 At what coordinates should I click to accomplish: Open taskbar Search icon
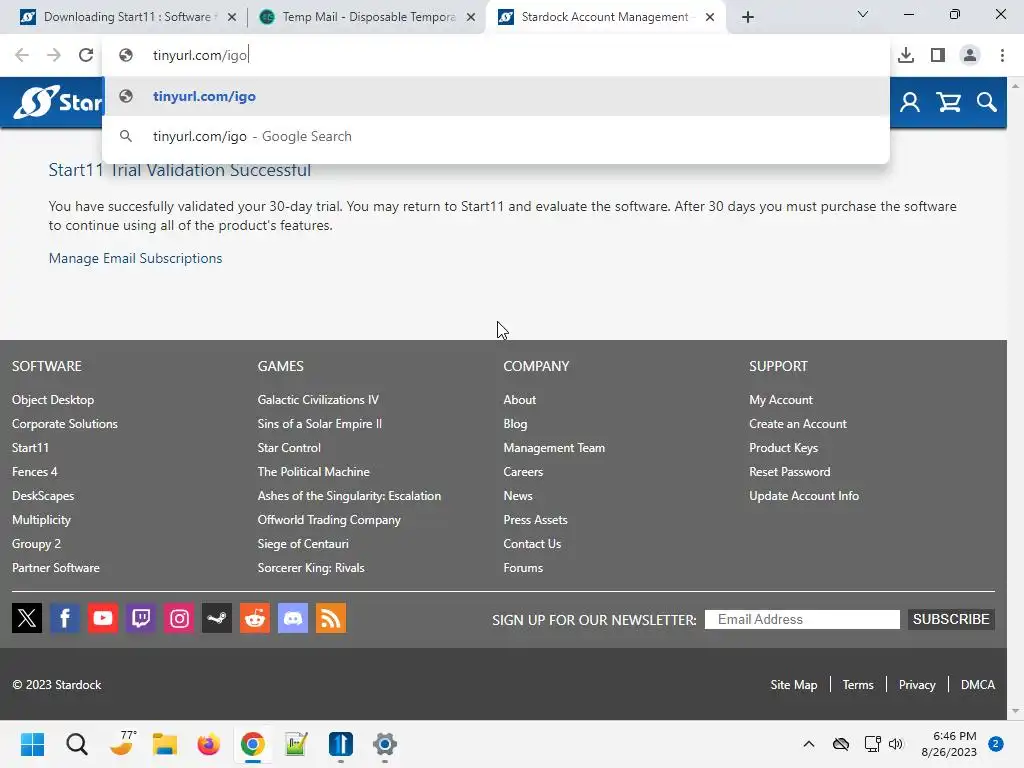76,744
